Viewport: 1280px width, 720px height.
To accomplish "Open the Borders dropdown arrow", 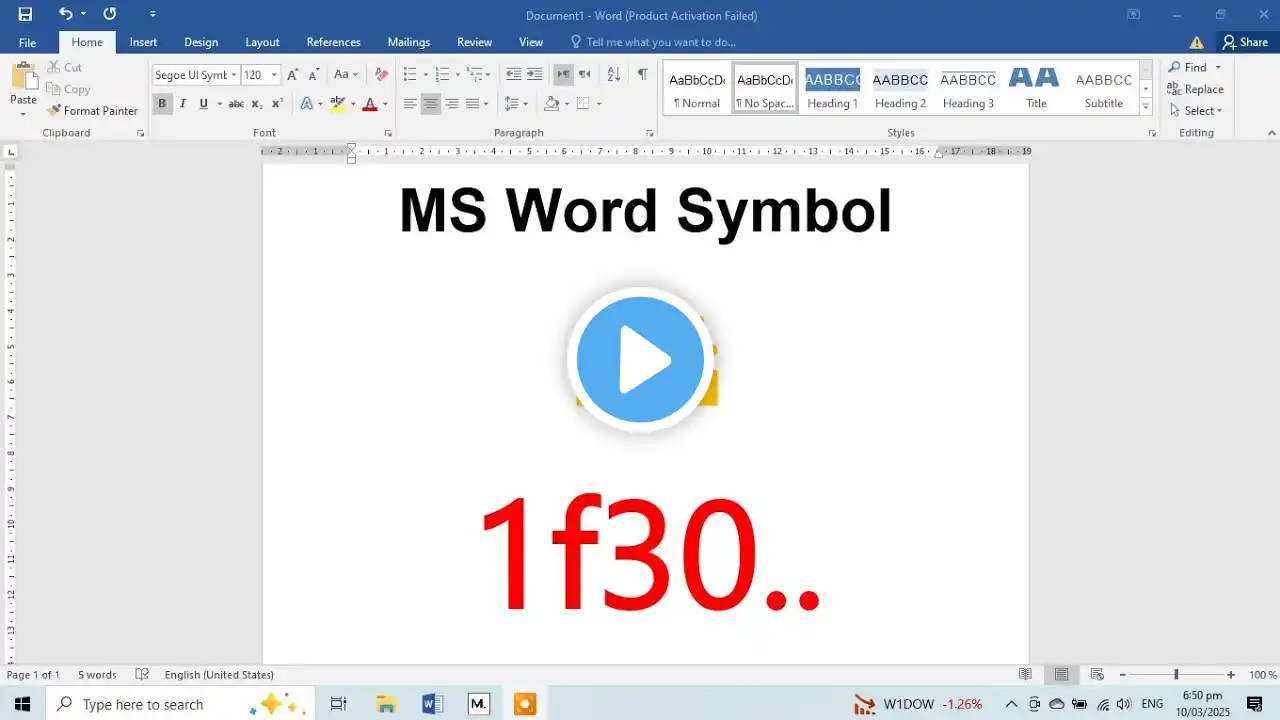I will click(x=598, y=104).
